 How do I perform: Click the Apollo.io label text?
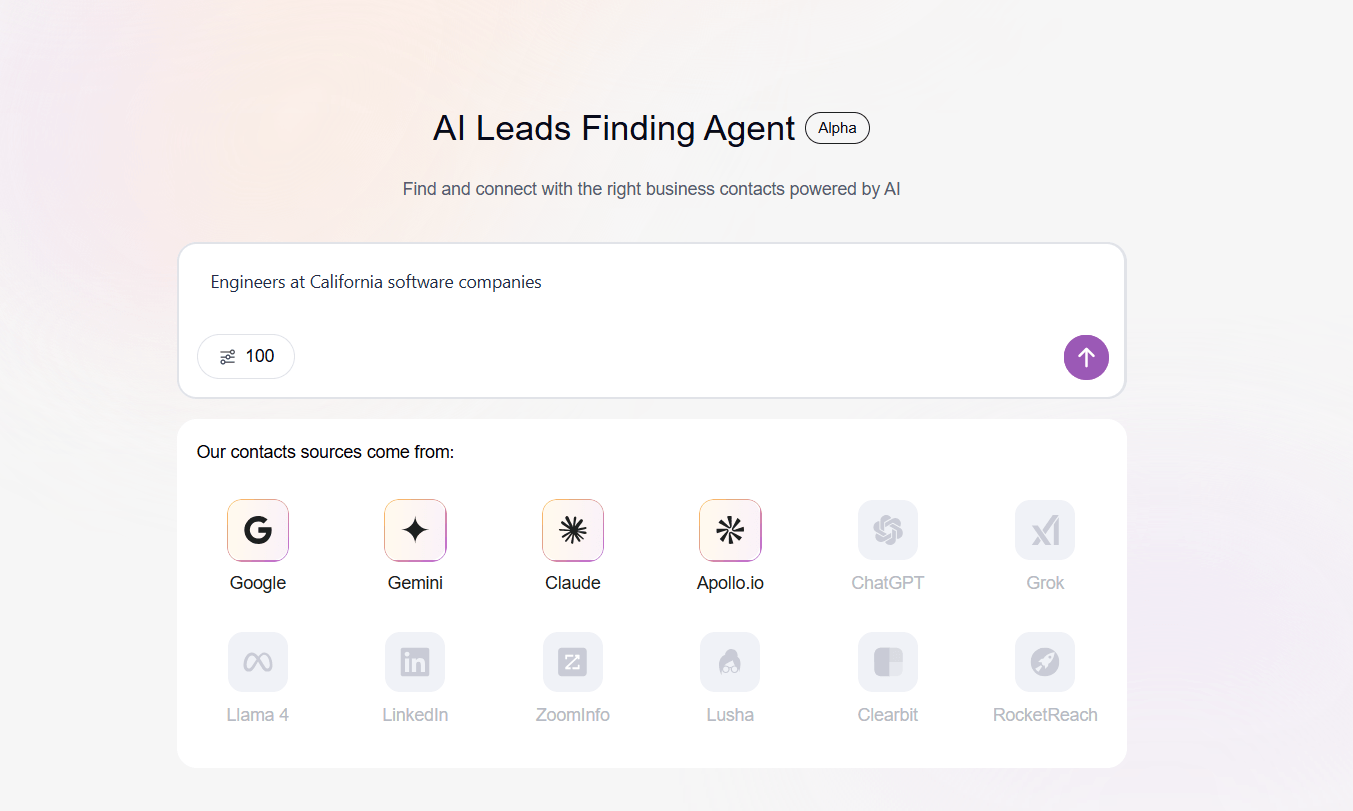tap(730, 583)
